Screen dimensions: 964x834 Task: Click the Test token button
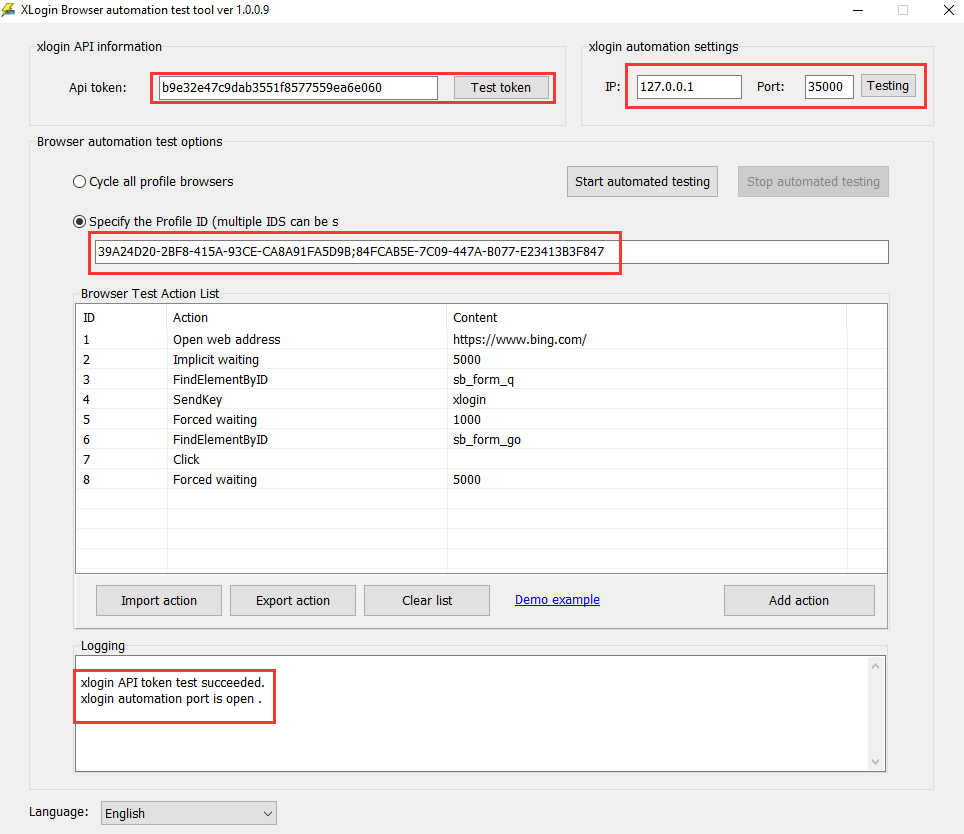[x=500, y=88]
